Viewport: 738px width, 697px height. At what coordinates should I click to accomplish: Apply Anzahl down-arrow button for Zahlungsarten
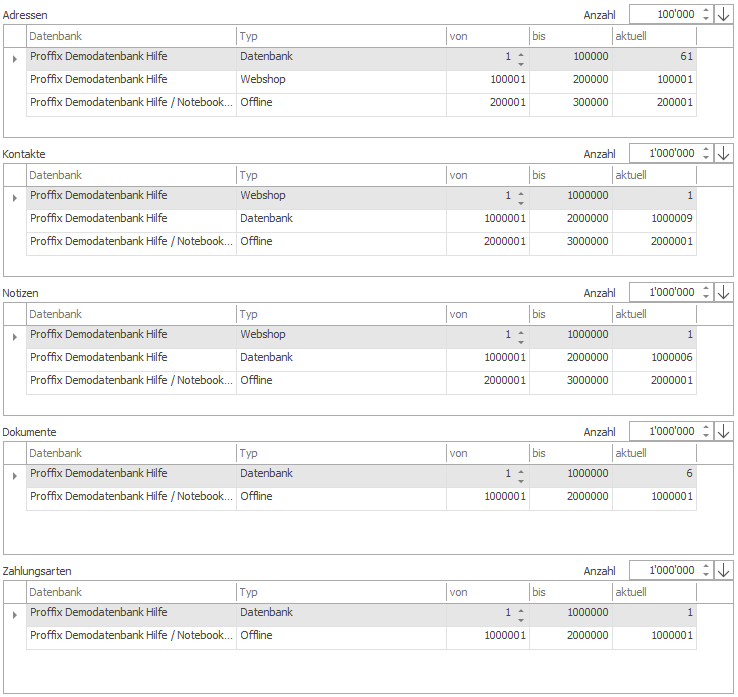click(x=723, y=570)
